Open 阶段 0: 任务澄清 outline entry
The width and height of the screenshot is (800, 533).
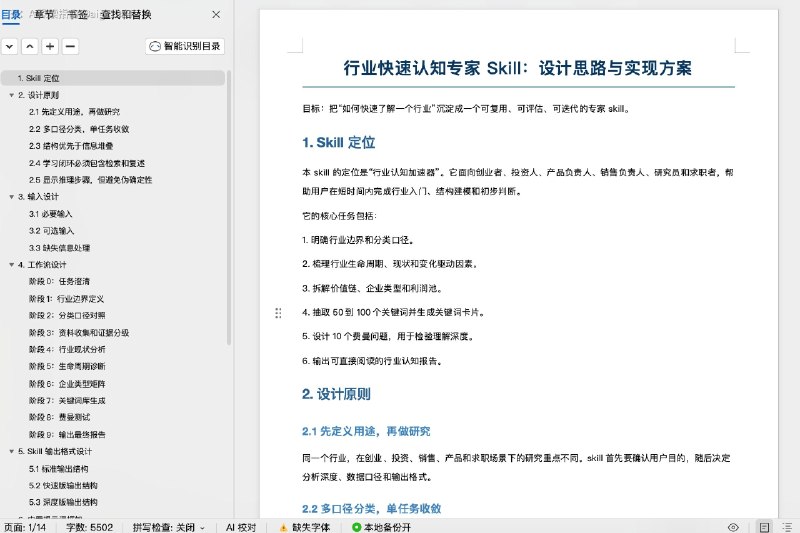[x=59, y=281]
